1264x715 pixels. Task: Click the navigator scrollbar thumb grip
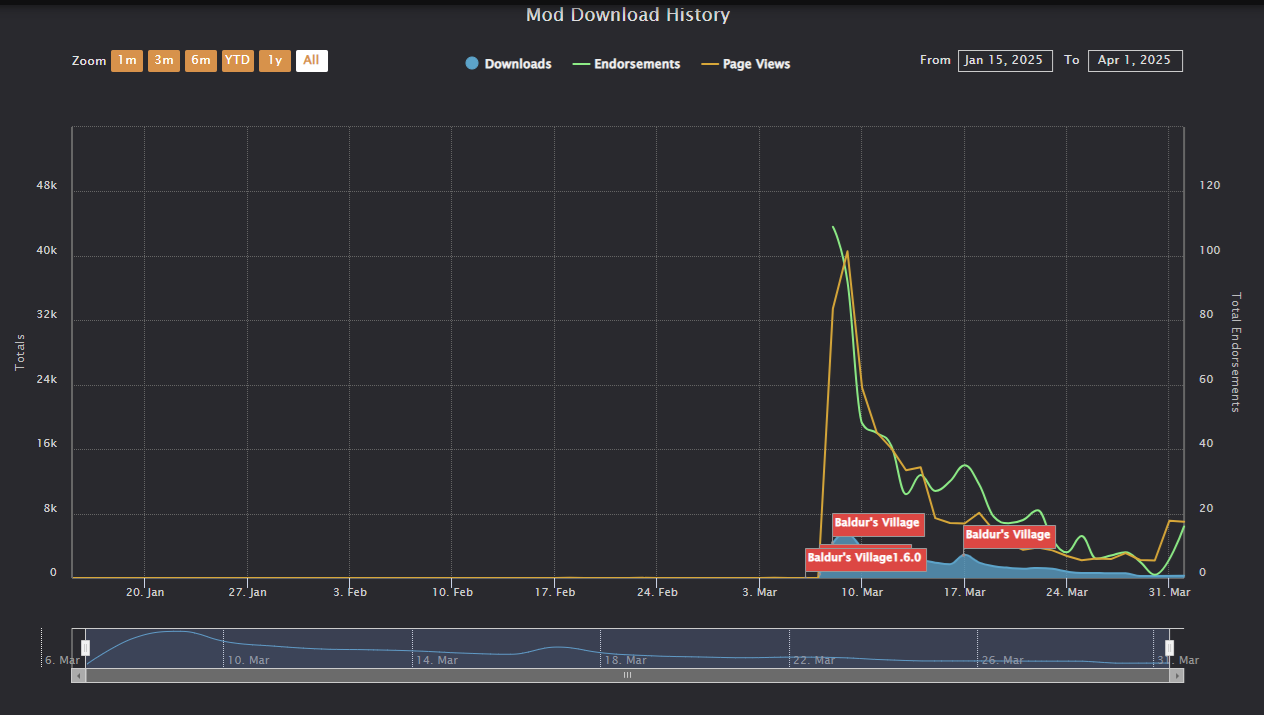point(628,675)
